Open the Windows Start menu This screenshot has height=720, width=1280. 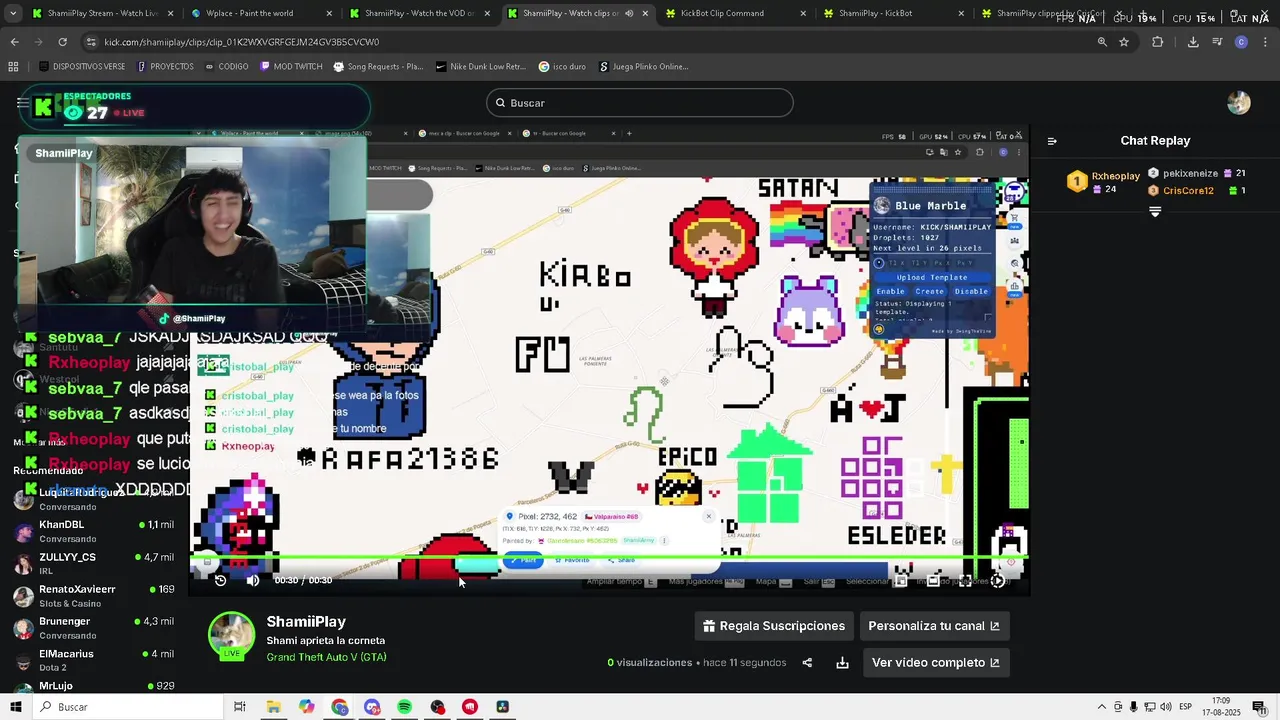(x=15, y=707)
